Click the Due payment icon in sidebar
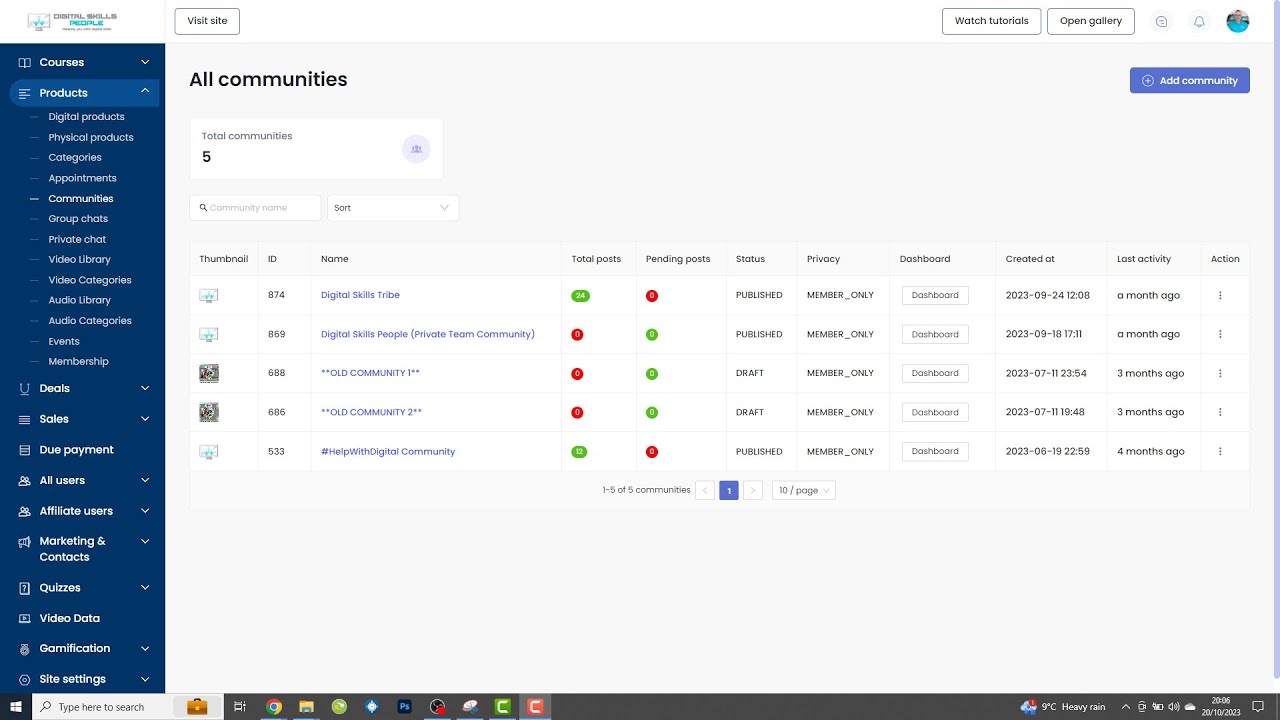 click(x=25, y=450)
